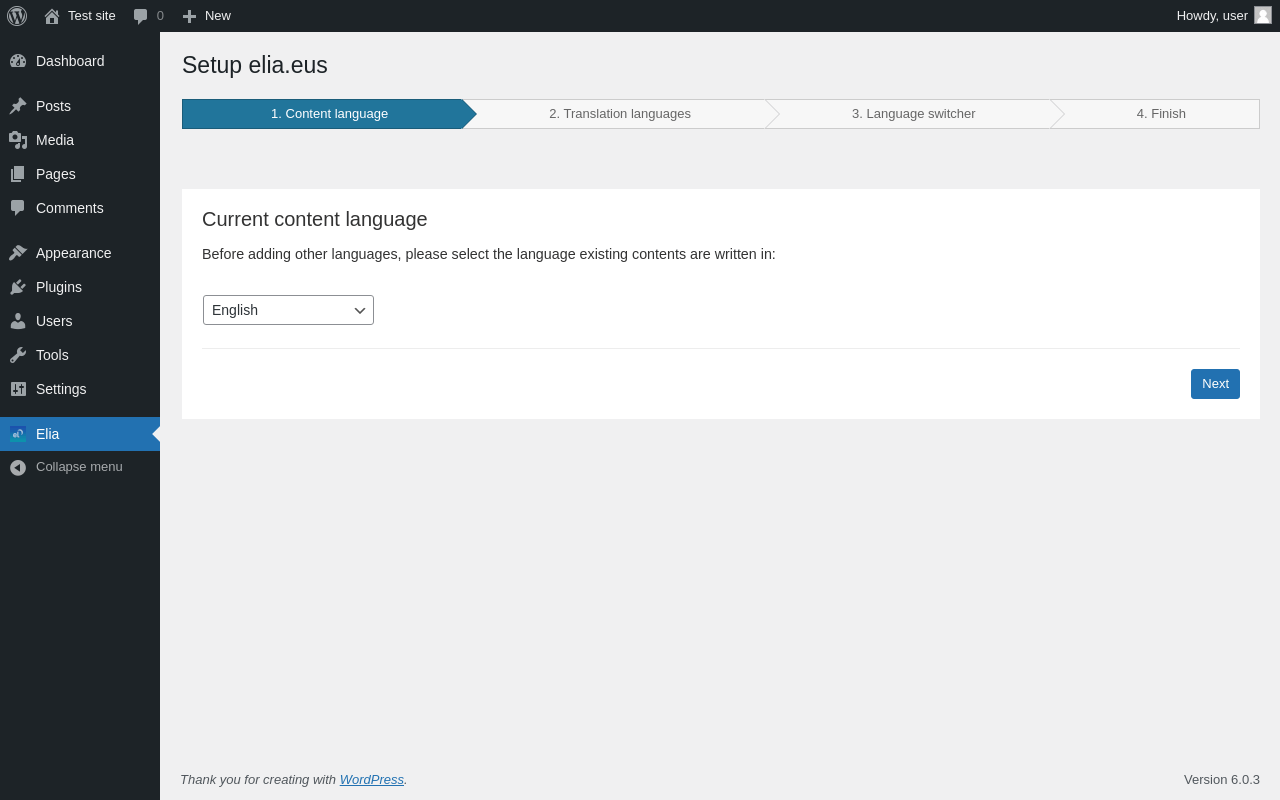Click the Version 6.0.3 footer text
This screenshot has width=1280, height=800.
(x=1222, y=779)
